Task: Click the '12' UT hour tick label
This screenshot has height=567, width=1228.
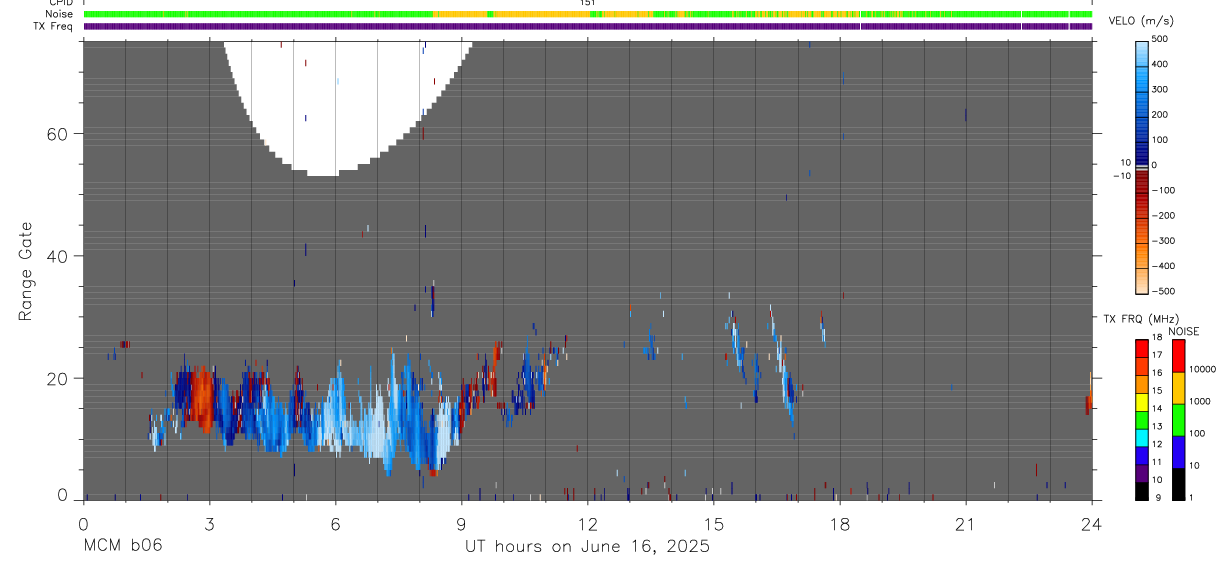Action: [x=587, y=523]
